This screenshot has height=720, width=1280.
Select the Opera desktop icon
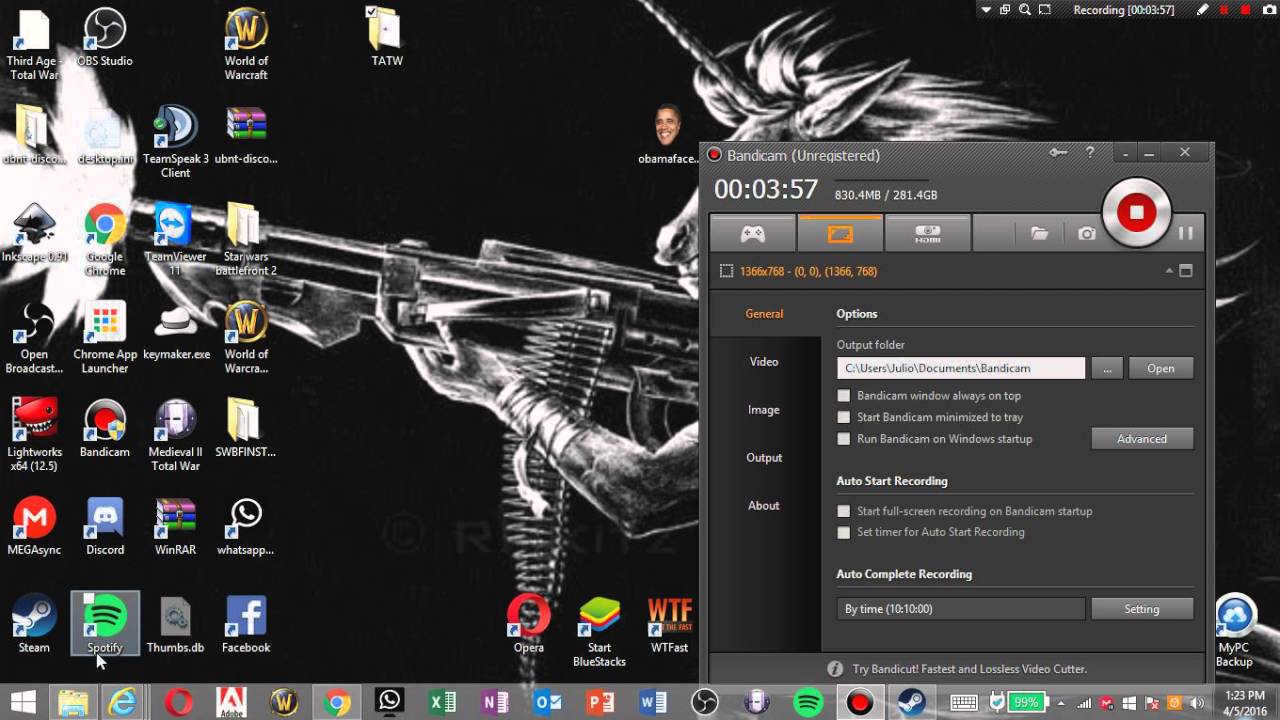[x=528, y=624]
